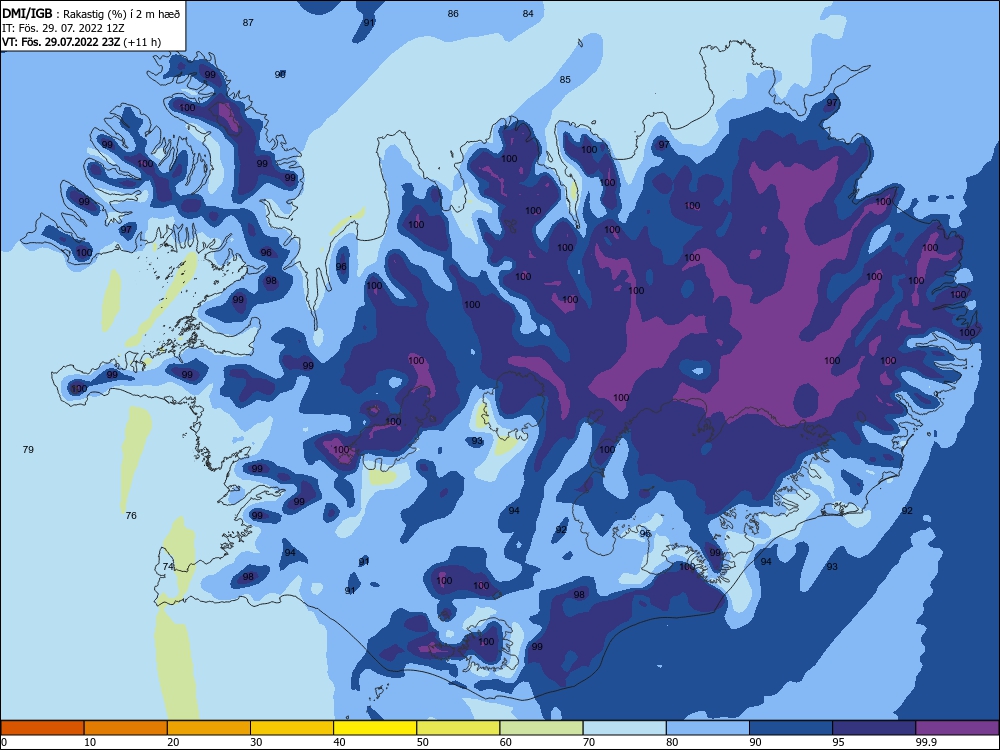This screenshot has height=750, width=1000.
Task: Click the '99.9' legend scale label
Action: pyautogui.click(x=925, y=742)
